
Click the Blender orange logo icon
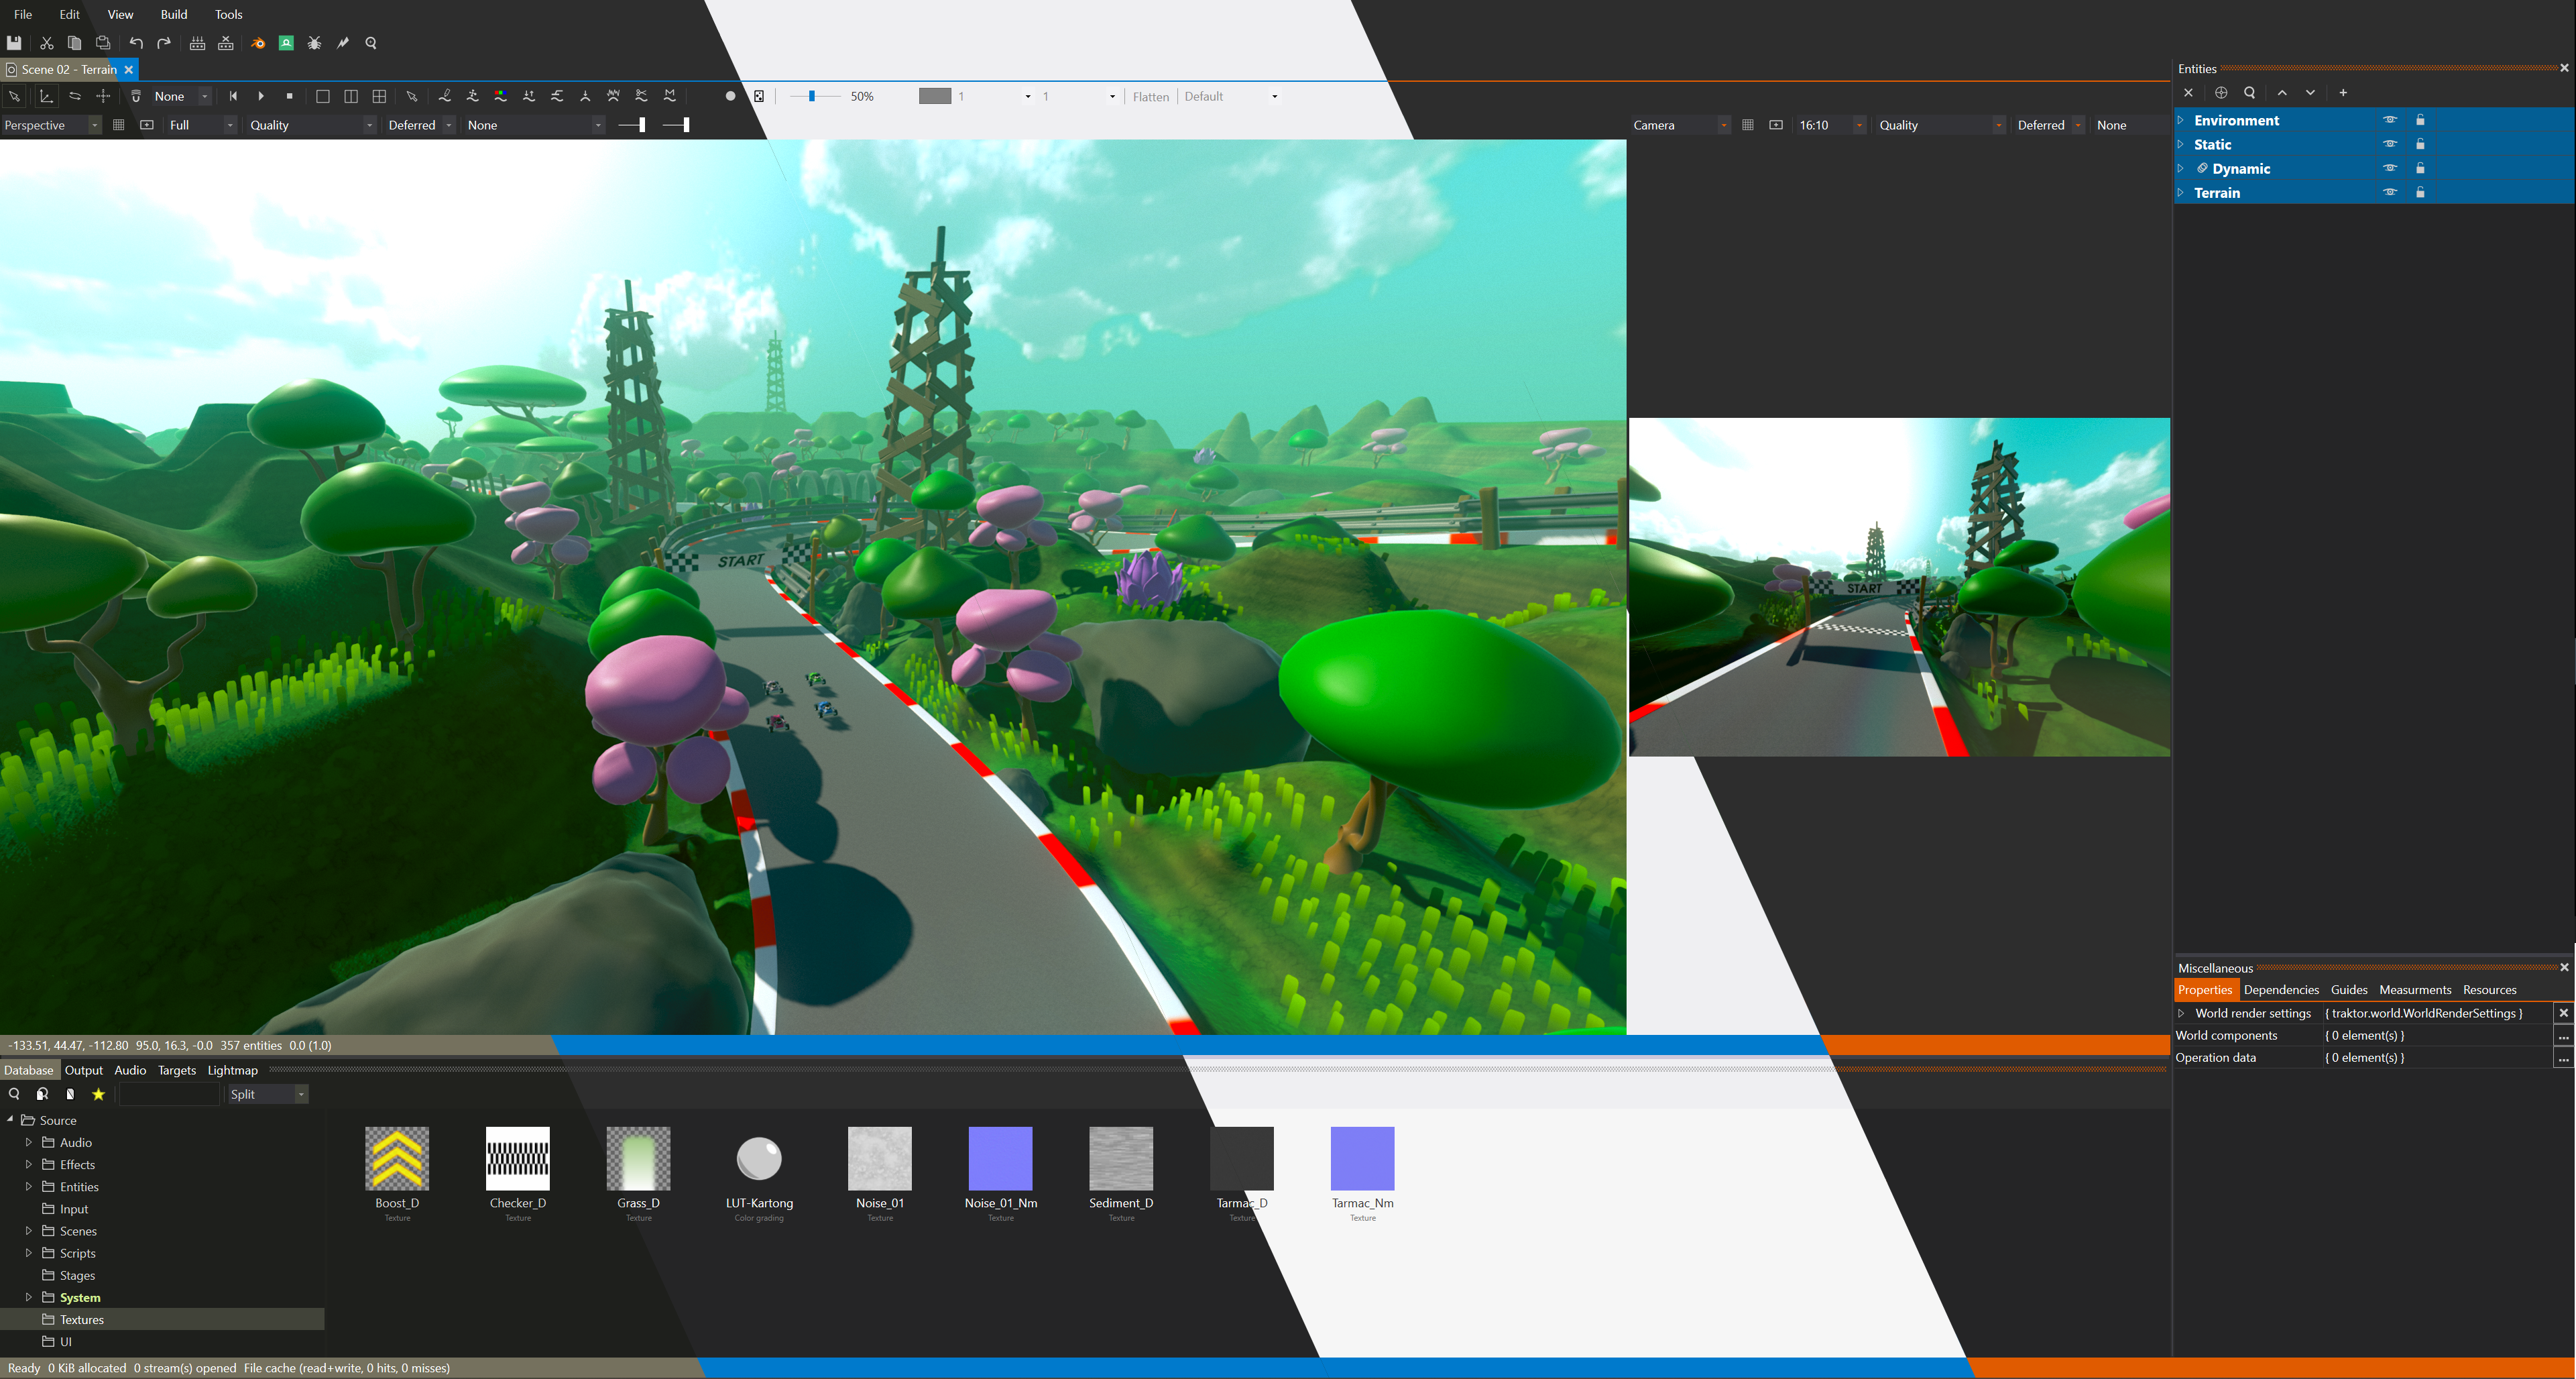tap(258, 43)
